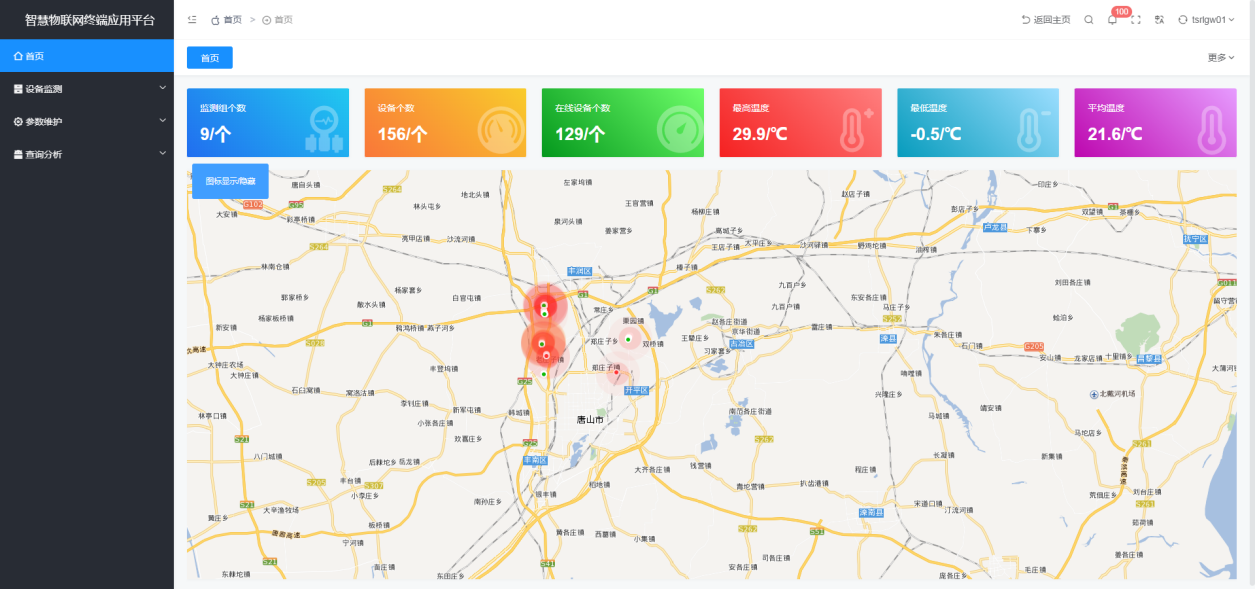Screen dimensions: 1255x589
Task: Open notifications bell showing 100
Action: 1112,20
